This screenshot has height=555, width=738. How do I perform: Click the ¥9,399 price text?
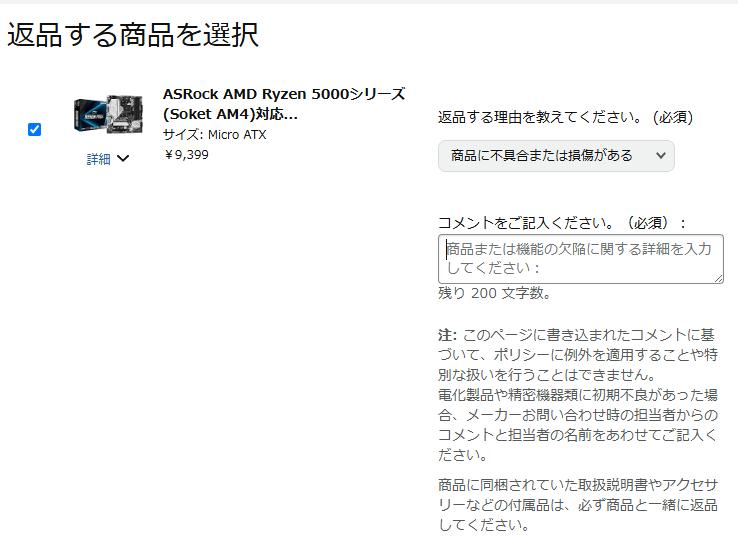click(x=186, y=154)
